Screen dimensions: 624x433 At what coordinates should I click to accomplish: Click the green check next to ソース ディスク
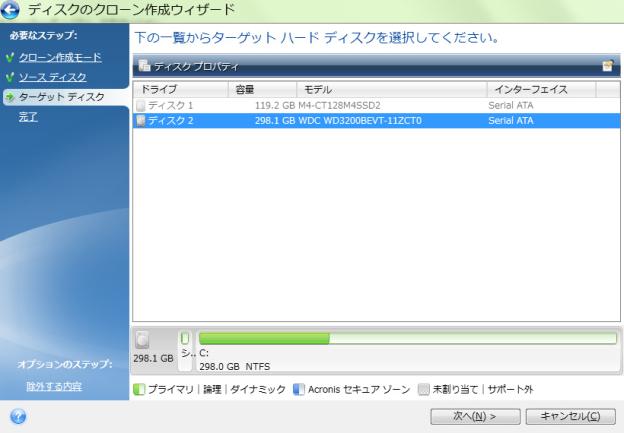click(x=10, y=77)
